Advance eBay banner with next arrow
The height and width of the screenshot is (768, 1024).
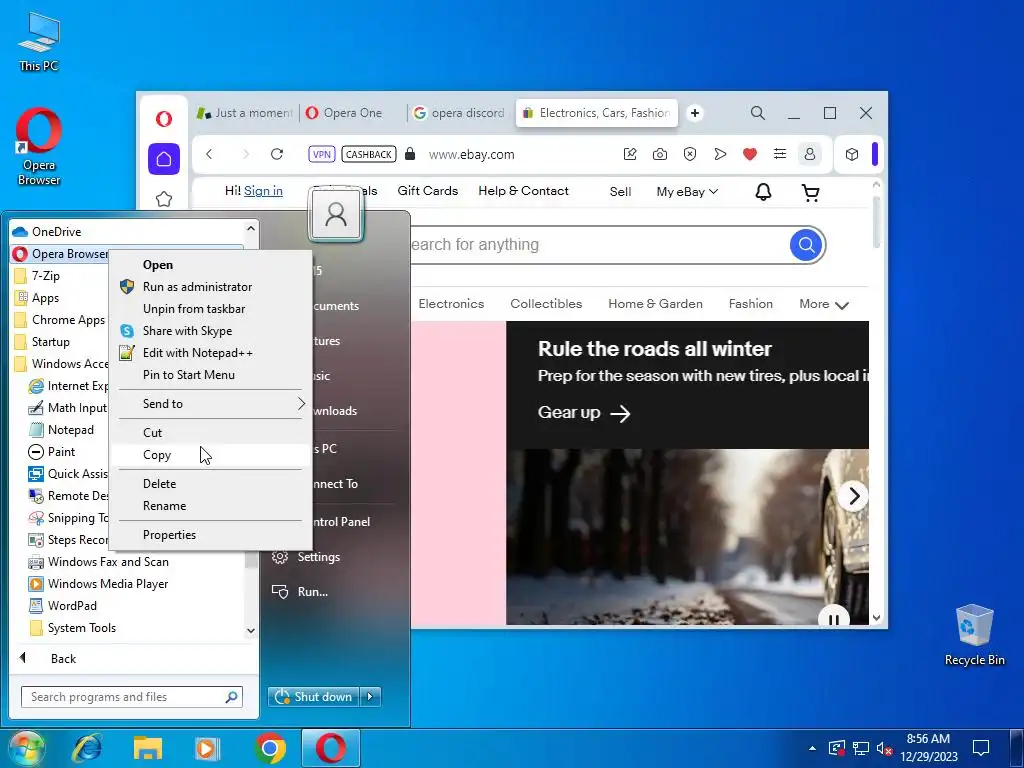[854, 496]
